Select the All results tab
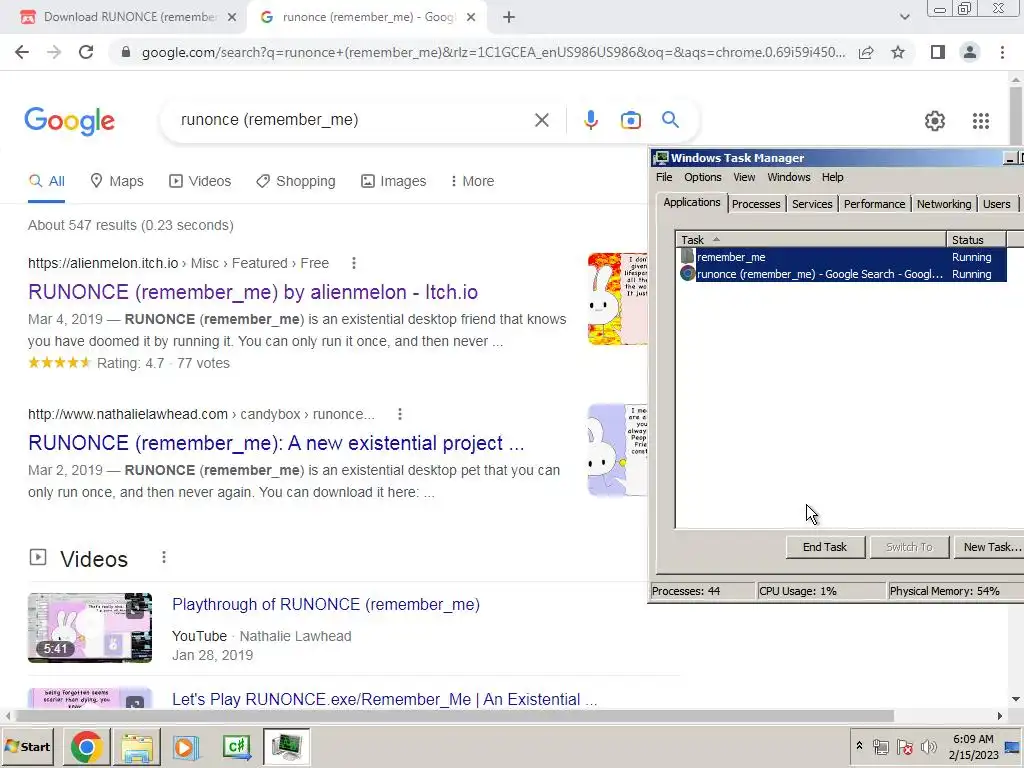 [46, 182]
